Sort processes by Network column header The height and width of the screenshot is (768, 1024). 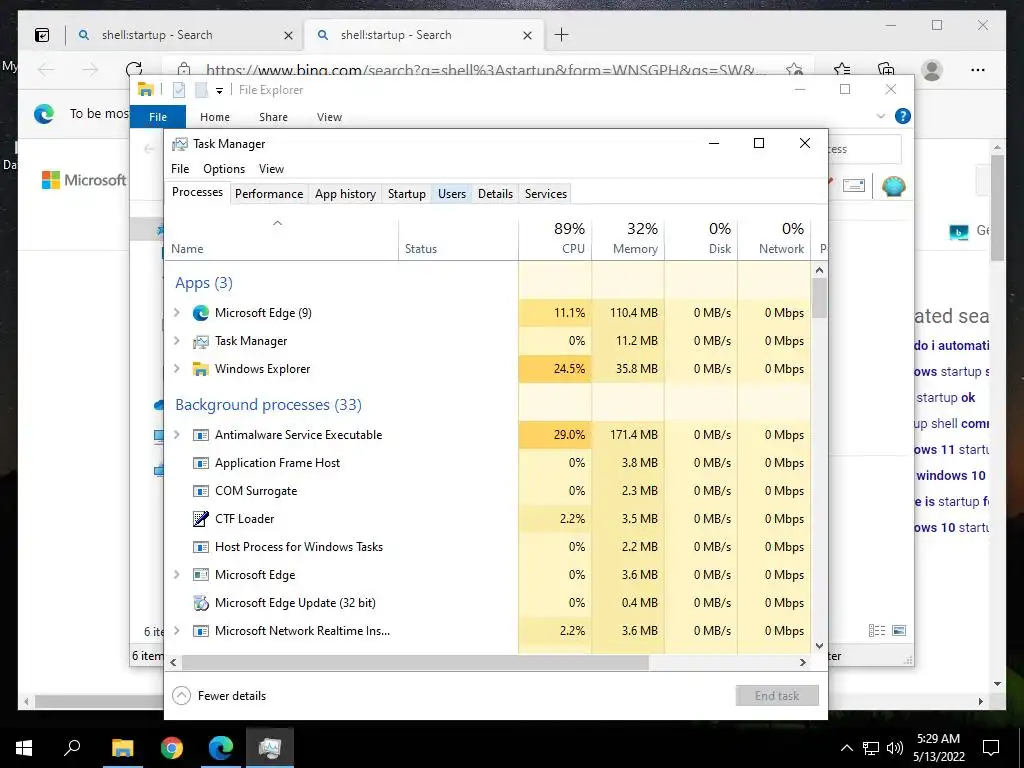point(775,239)
